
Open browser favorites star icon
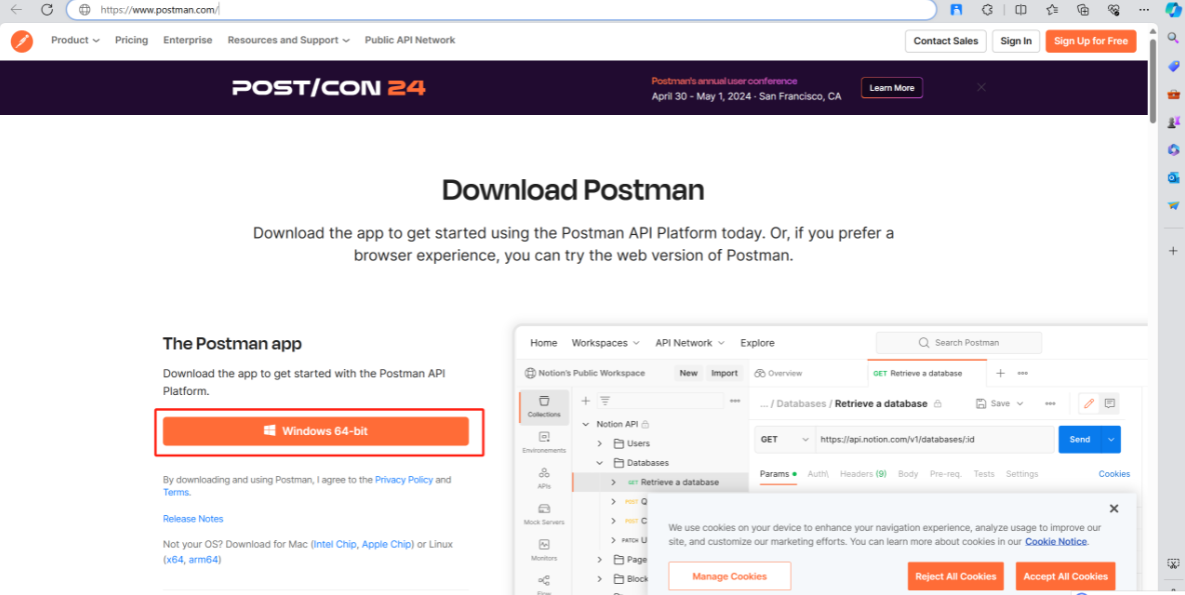click(x=1052, y=10)
